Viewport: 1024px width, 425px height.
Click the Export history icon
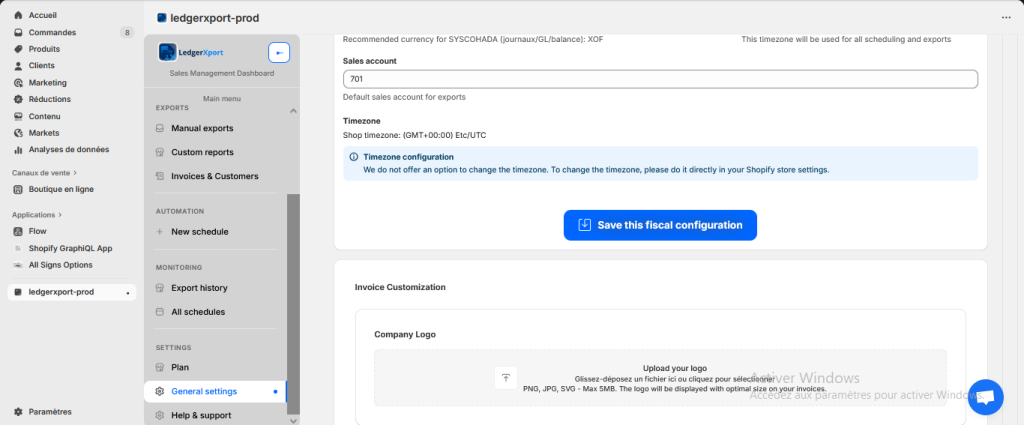pos(160,288)
